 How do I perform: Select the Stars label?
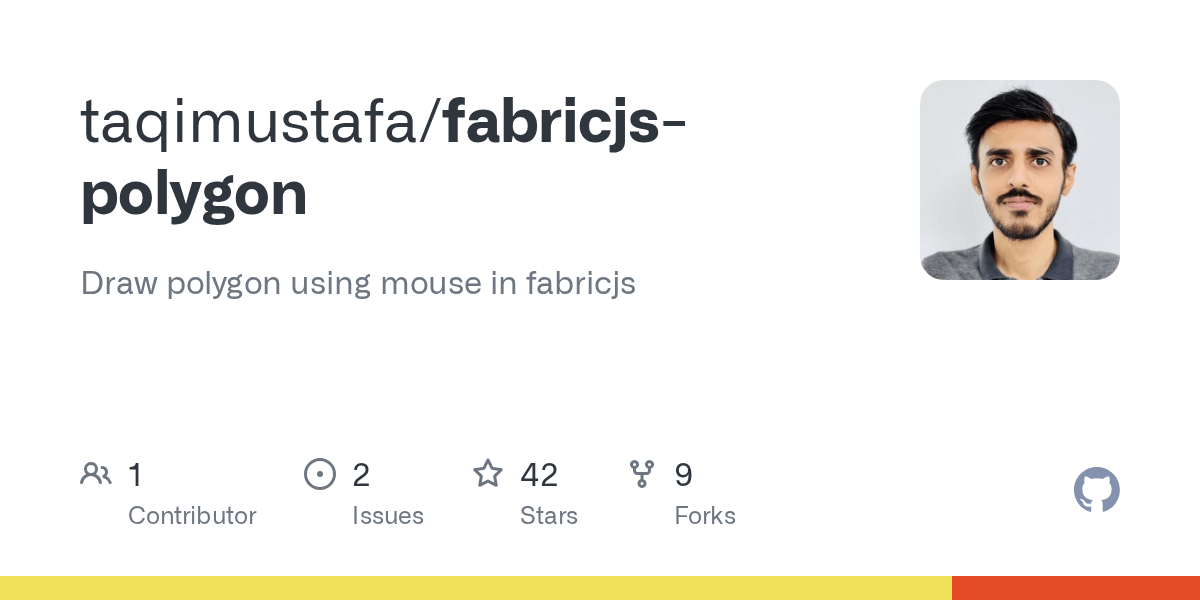[549, 516]
